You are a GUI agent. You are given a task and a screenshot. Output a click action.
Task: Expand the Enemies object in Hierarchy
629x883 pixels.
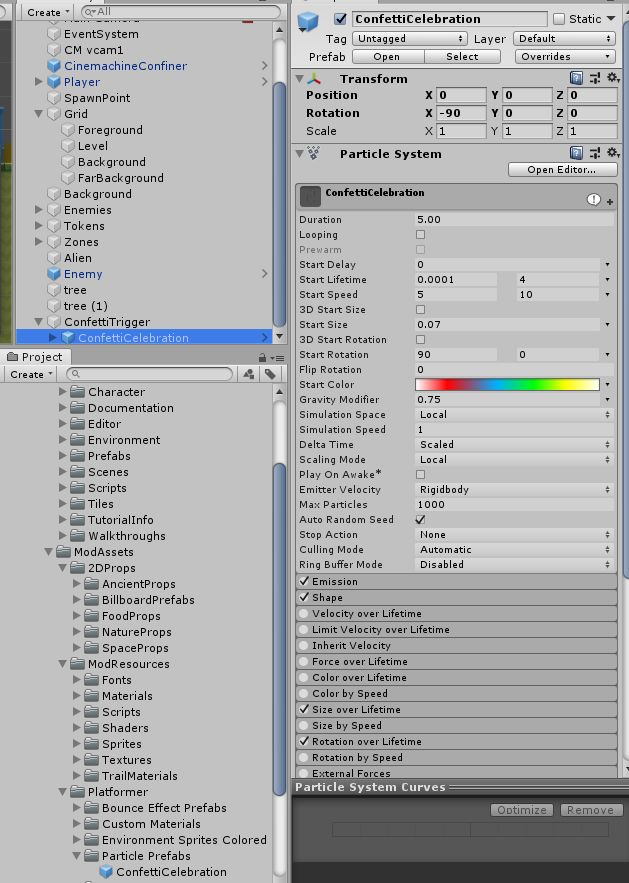pyautogui.click(x=39, y=210)
